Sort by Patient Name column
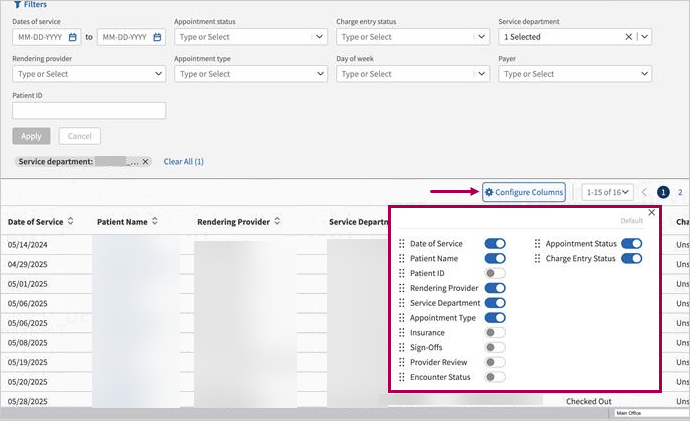Image resolution: width=690 pixels, height=421 pixels. tap(155, 222)
